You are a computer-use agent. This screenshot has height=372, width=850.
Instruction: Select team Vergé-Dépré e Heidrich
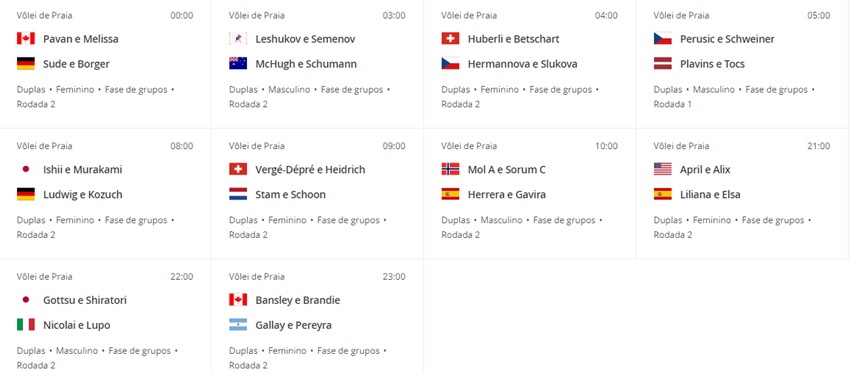[310, 170]
